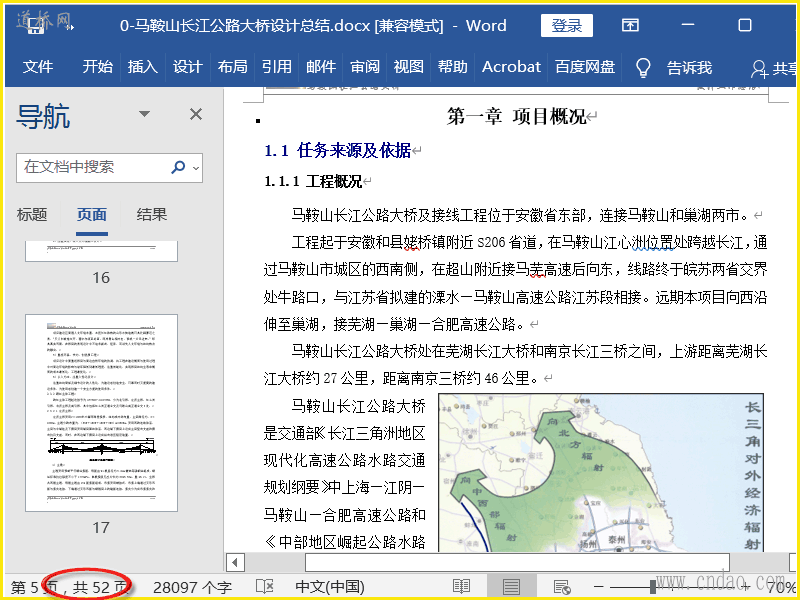Open the 文件 menu
The width and height of the screenshot is (800, 600).
(x=38, y=67)
